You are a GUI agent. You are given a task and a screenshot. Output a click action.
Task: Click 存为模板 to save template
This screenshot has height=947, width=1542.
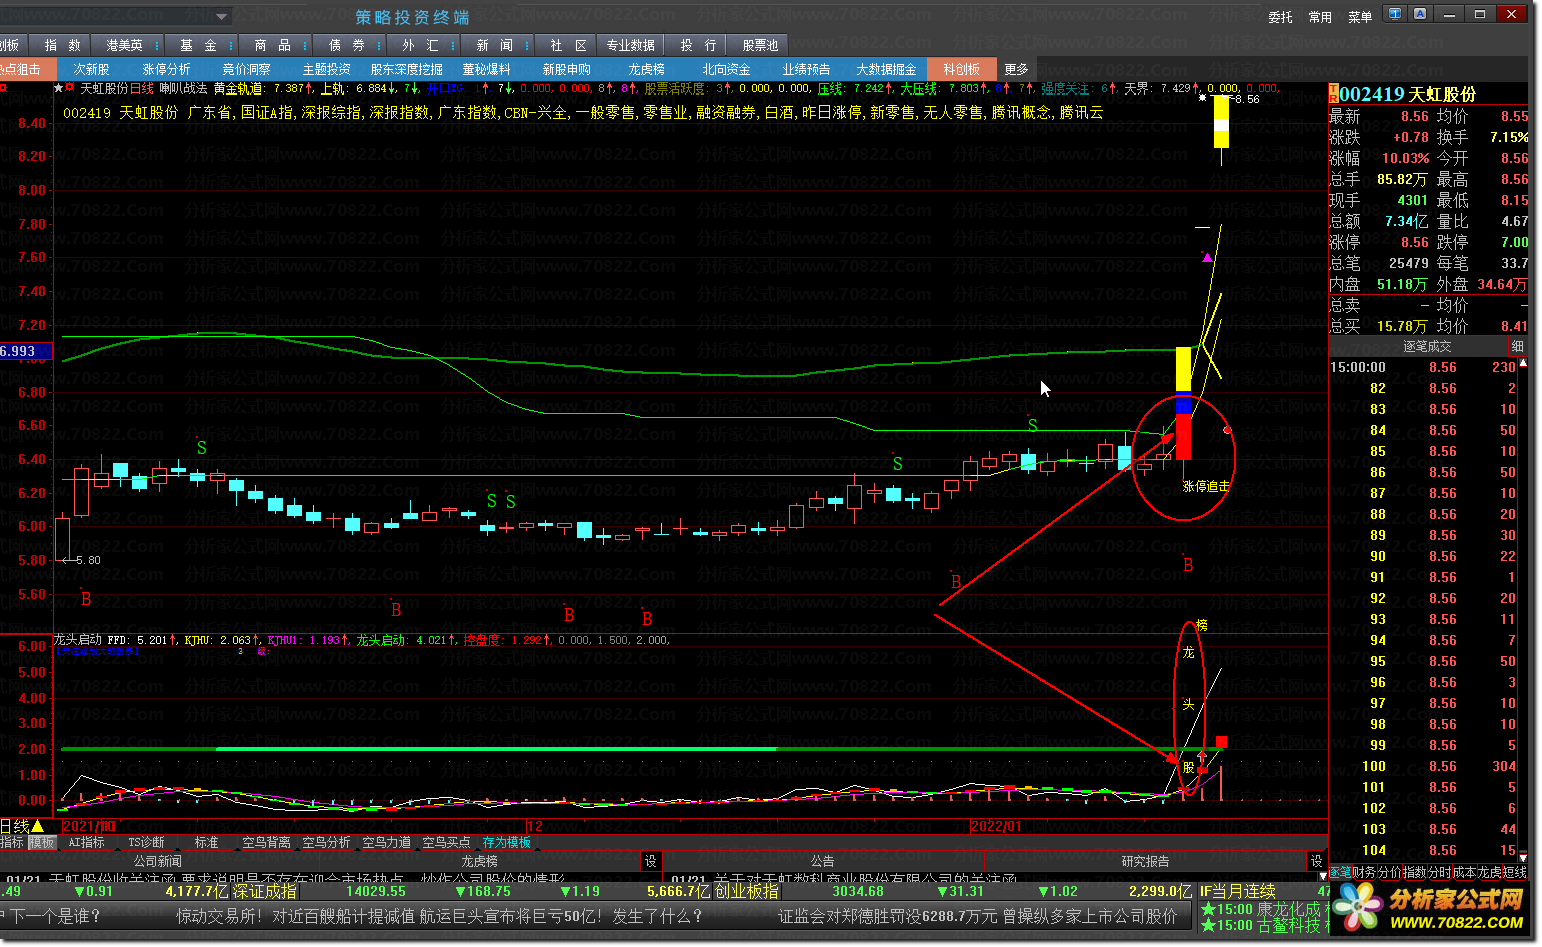click(x=507, y=843)
